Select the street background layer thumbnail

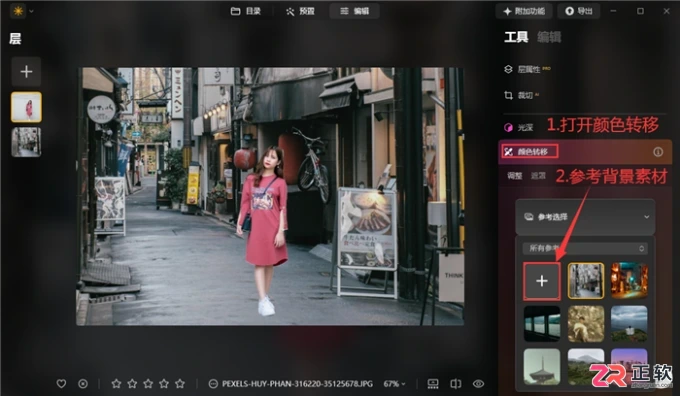coord(26,142)
